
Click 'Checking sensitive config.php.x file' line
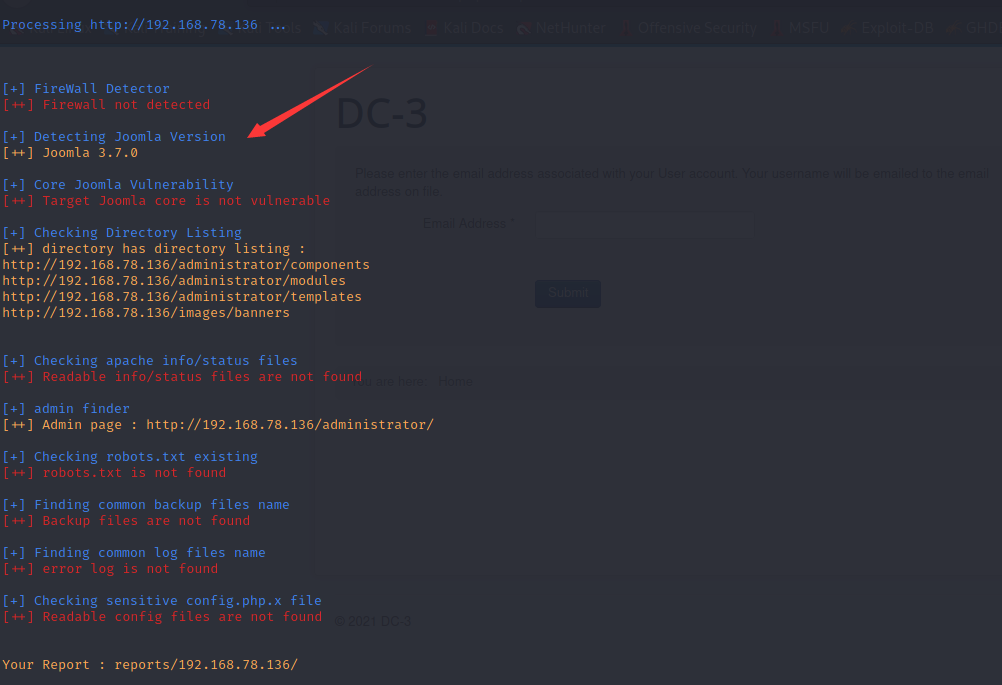pyautogui.click(x=162, y=600)
